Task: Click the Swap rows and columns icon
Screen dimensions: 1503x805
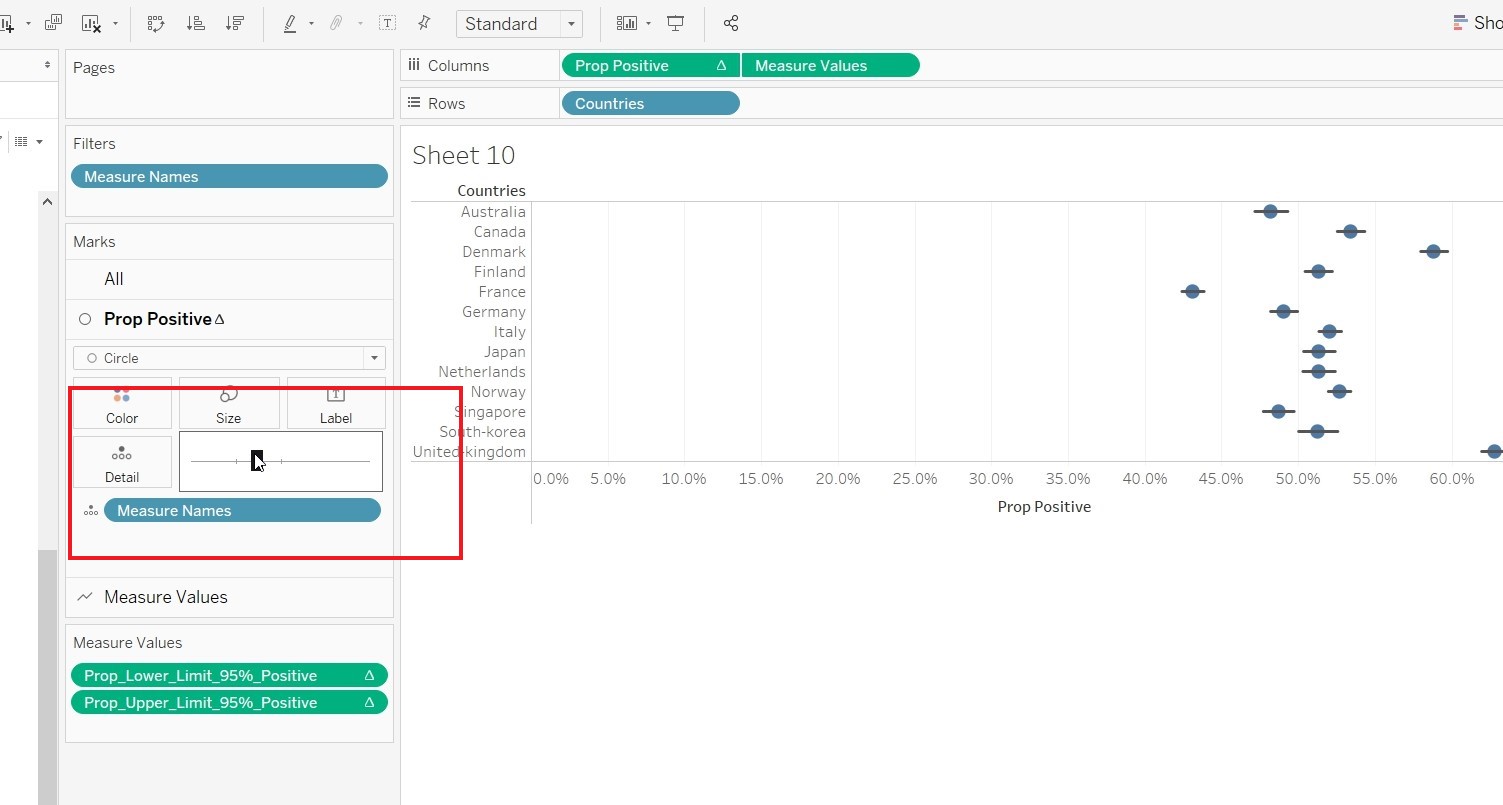Action: (x=156, y=23)
